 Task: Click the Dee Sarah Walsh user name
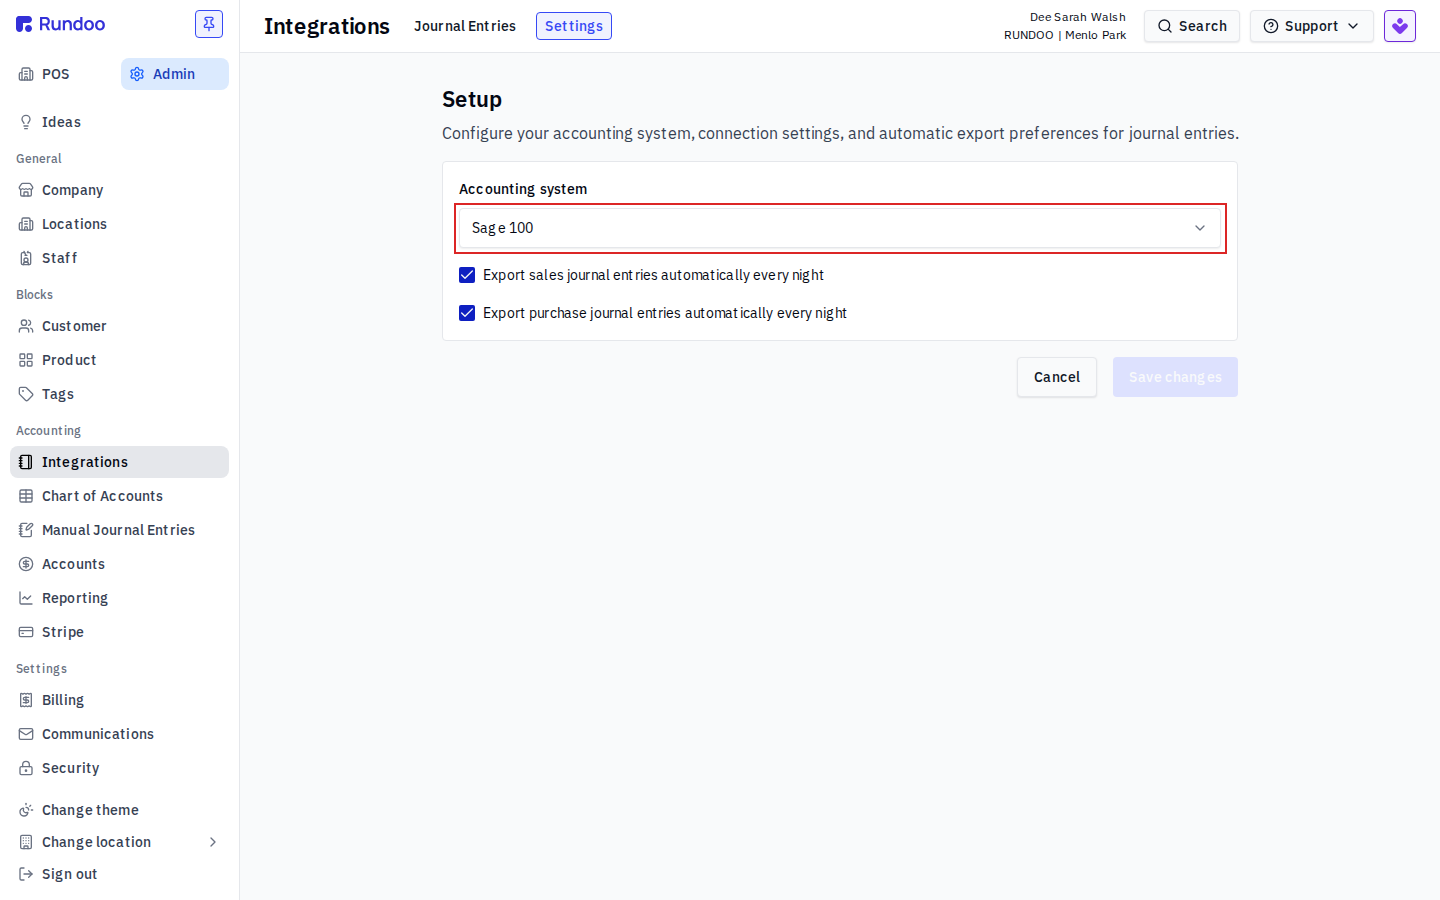click(1078, 17)
